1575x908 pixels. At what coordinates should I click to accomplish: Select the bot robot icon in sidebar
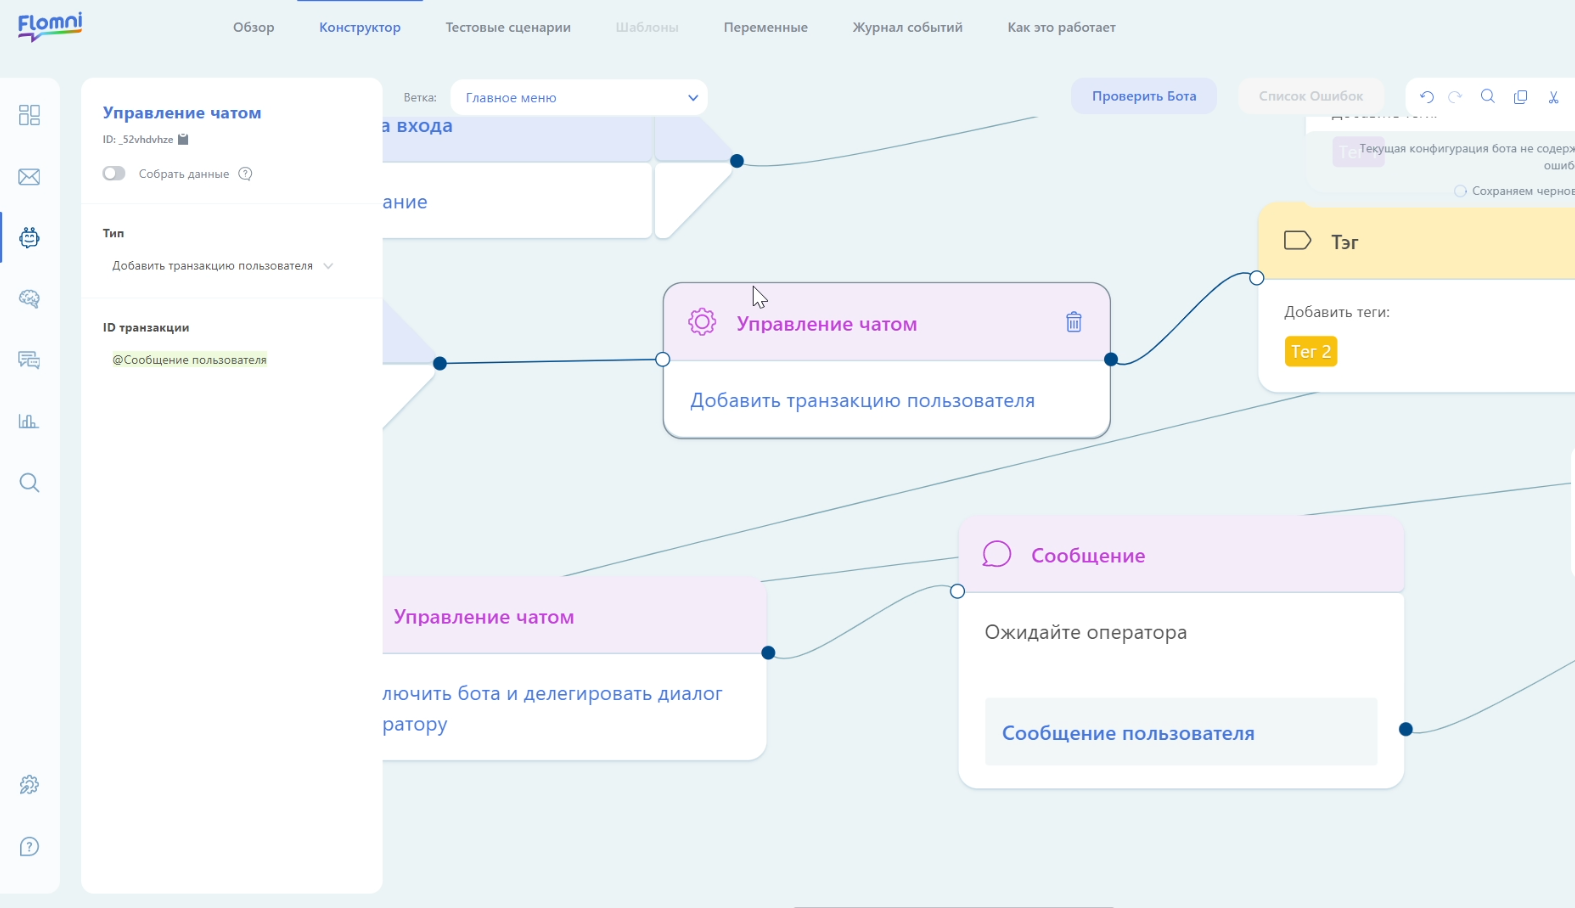click(x=29, y=238)
